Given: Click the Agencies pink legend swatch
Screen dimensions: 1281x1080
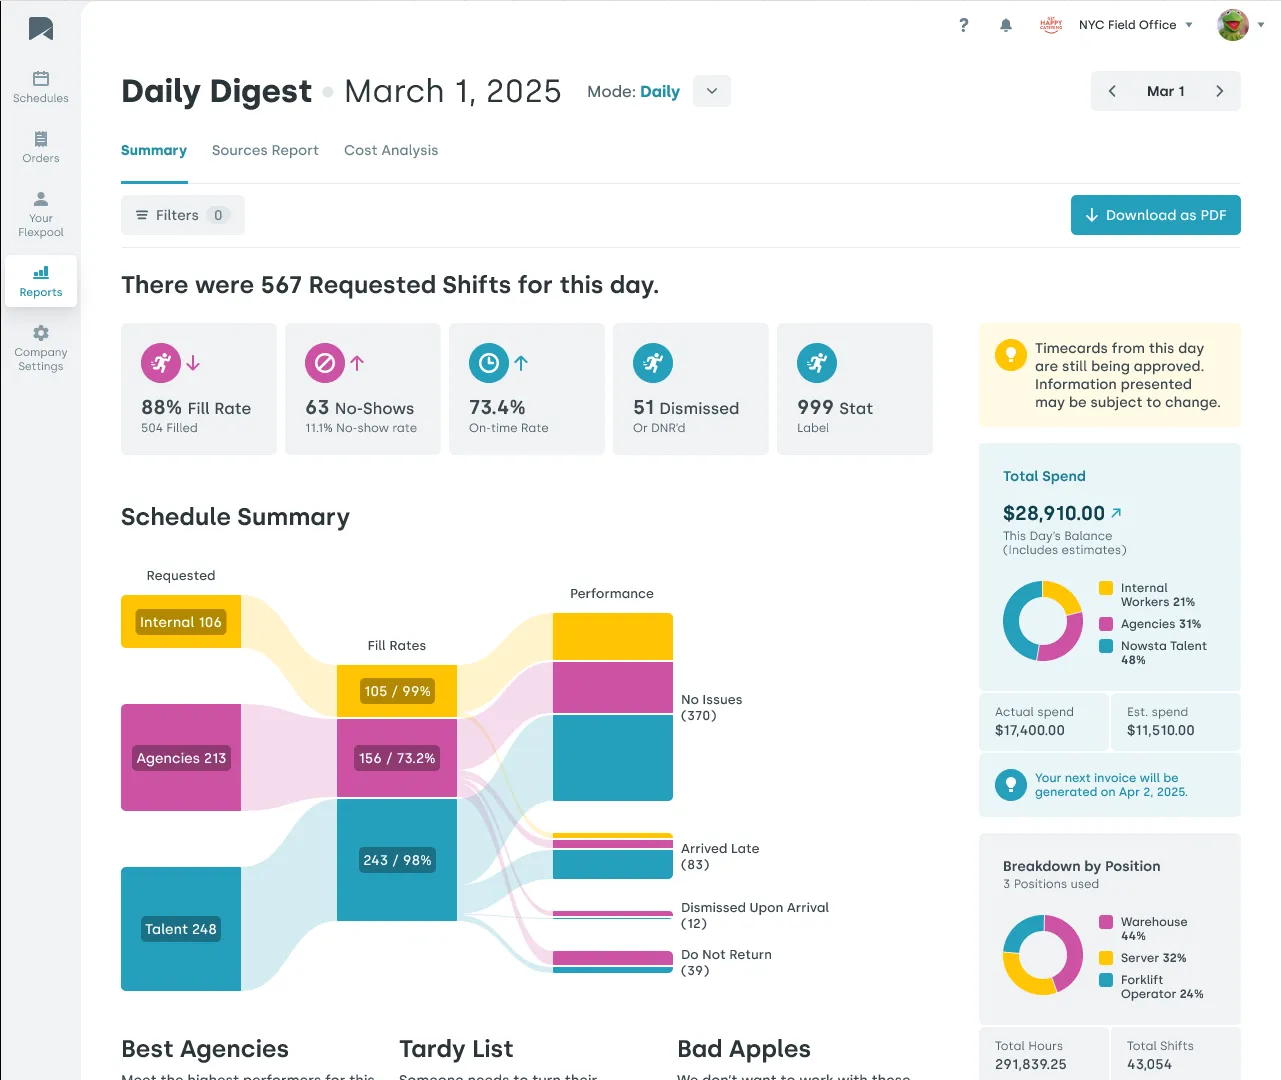Looking at the screenshot, I should (x=1106, y=624).
